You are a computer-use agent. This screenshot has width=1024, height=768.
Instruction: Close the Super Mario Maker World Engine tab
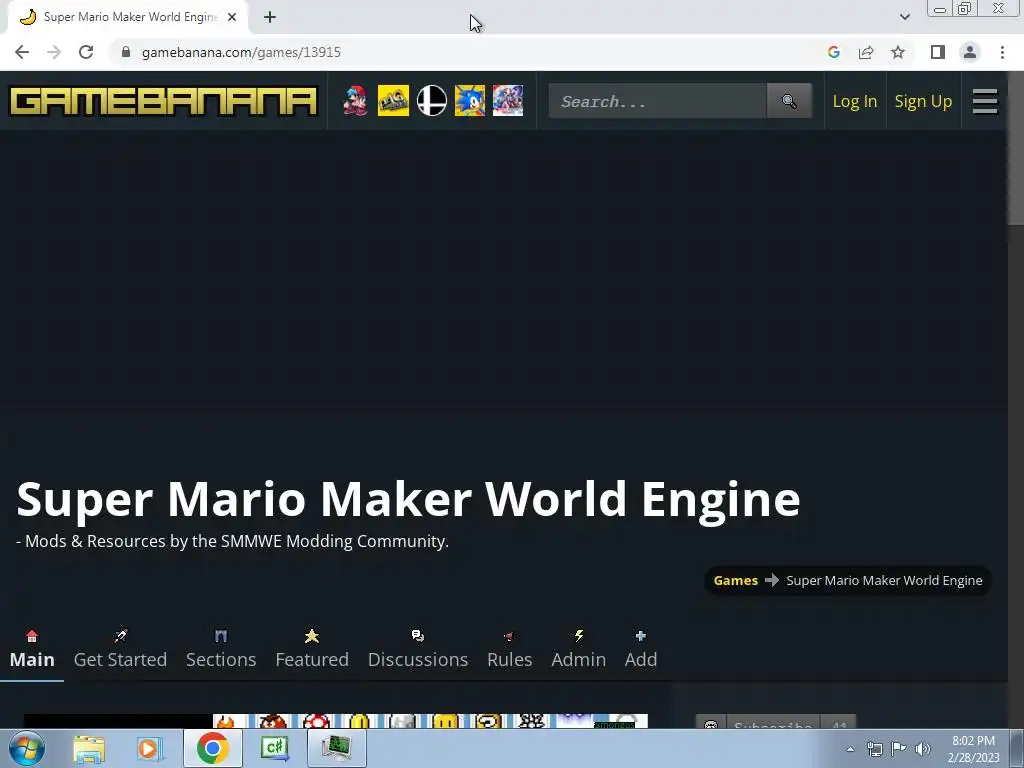232,17
